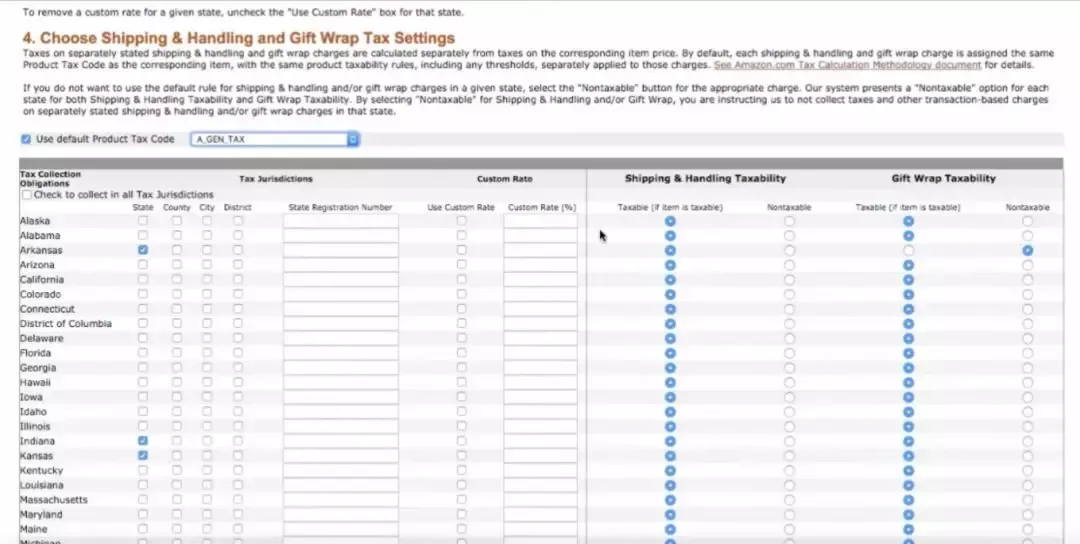
Task: Uncheck the Indiana State checkbox
Action: coord(143,441)
